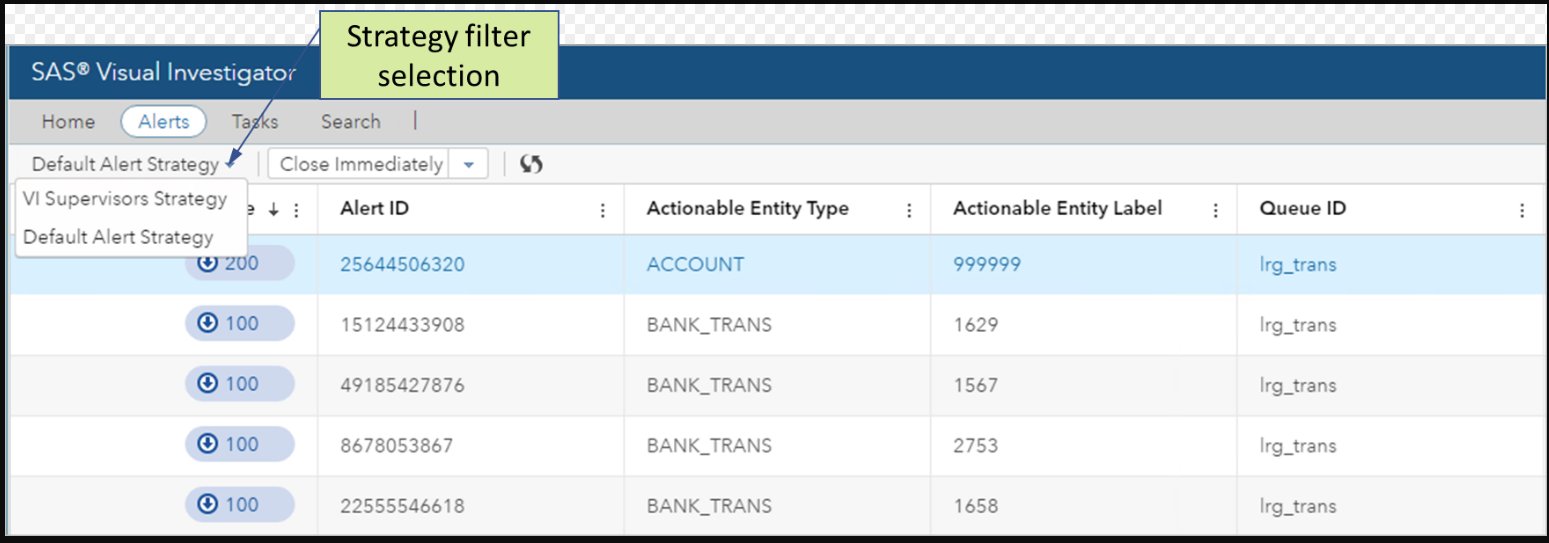Open Queue ID column options menu

1522,210
